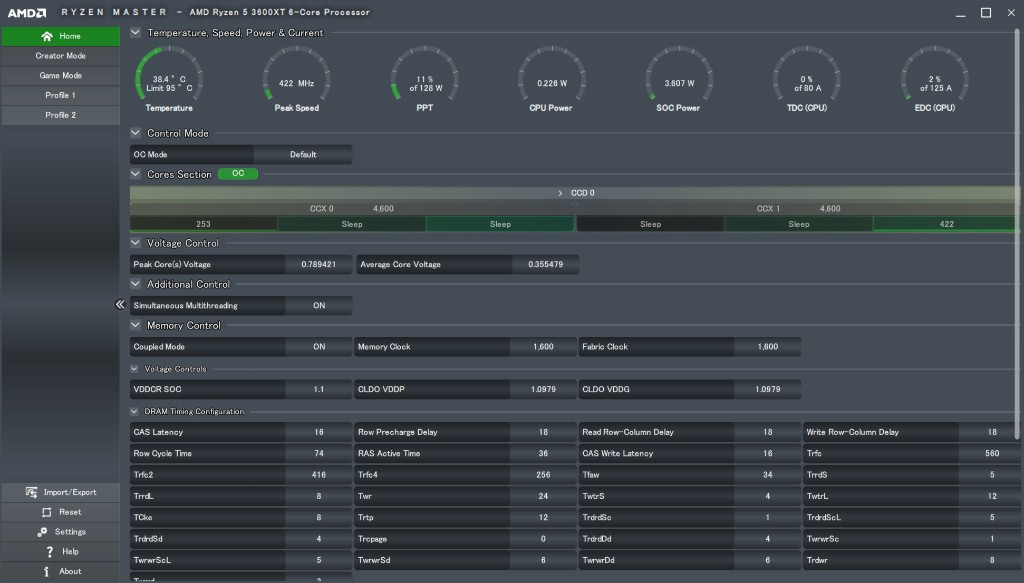
Task: Click the Home icon in sidebar
Action: coord(46,36)
